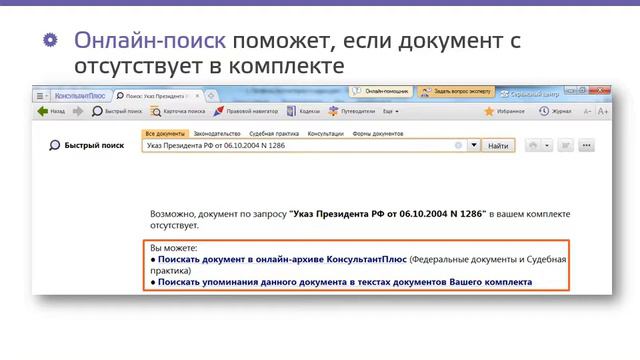Click Поискать документ в онлайн-архиве КонсультантПлюс link
Image resolution: width=640 pixels, height=360 pixels.
[282, 259]
